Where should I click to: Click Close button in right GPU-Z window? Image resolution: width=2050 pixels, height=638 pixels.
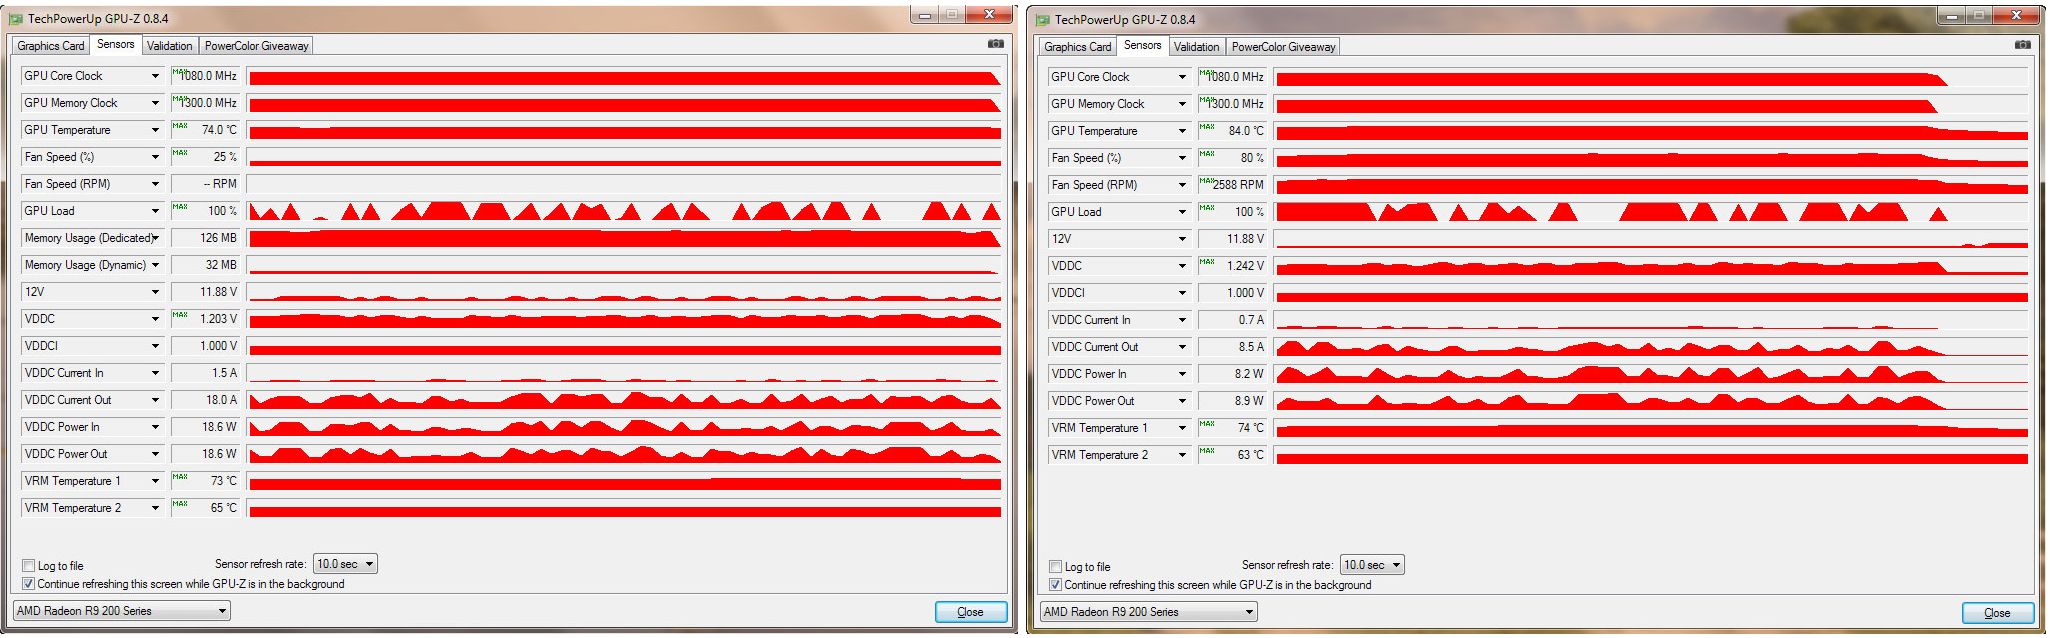(1998, 613)
